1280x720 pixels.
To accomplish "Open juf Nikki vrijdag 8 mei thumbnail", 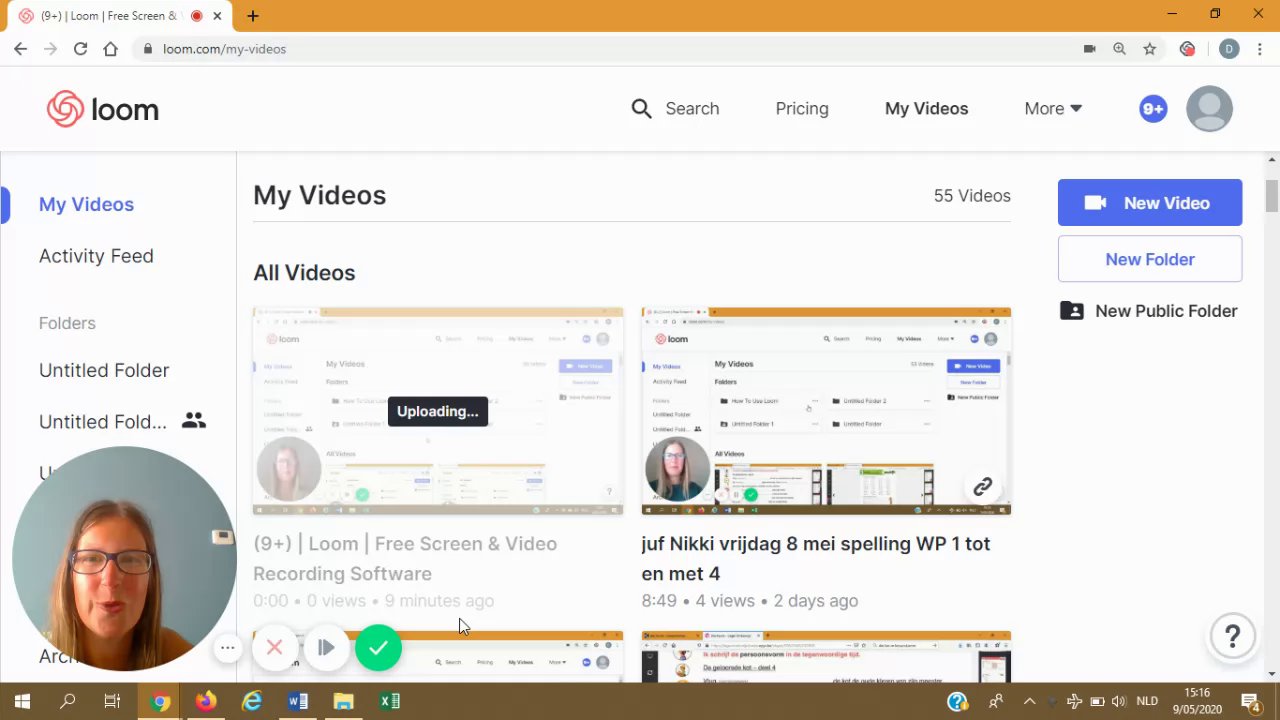I will [826, 411].
